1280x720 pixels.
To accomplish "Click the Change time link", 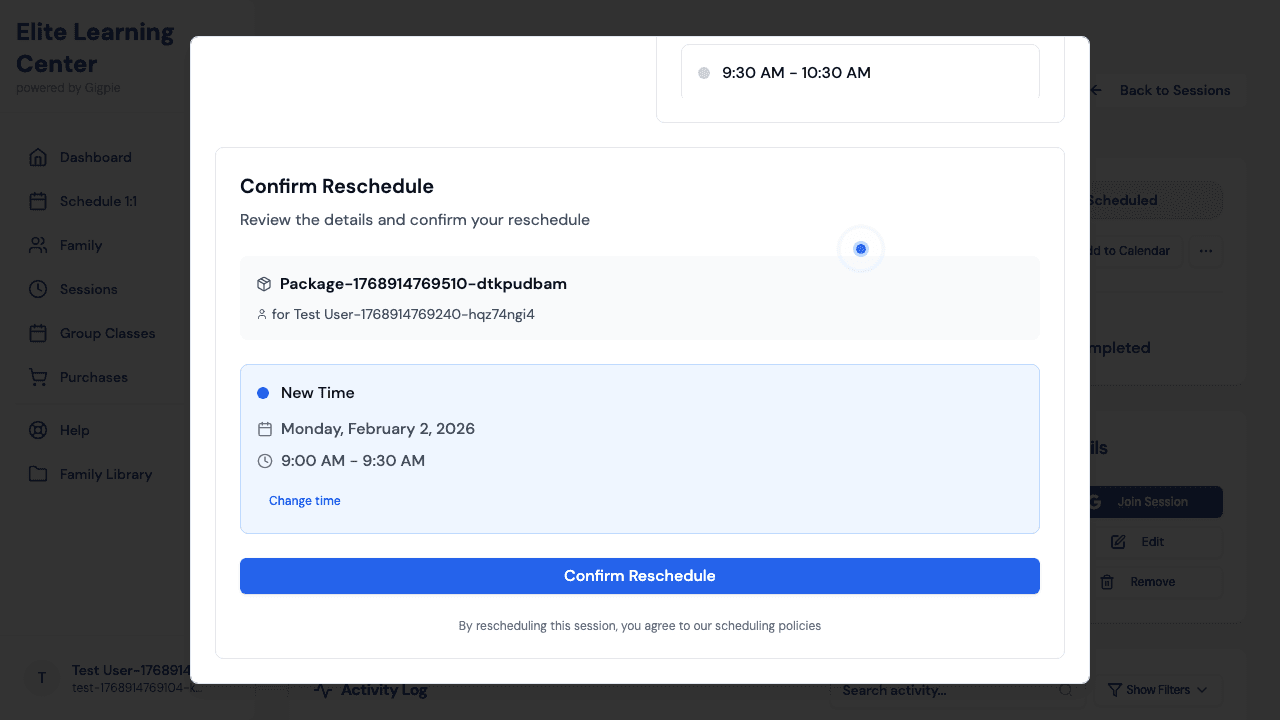I will (x=304, y=500).
